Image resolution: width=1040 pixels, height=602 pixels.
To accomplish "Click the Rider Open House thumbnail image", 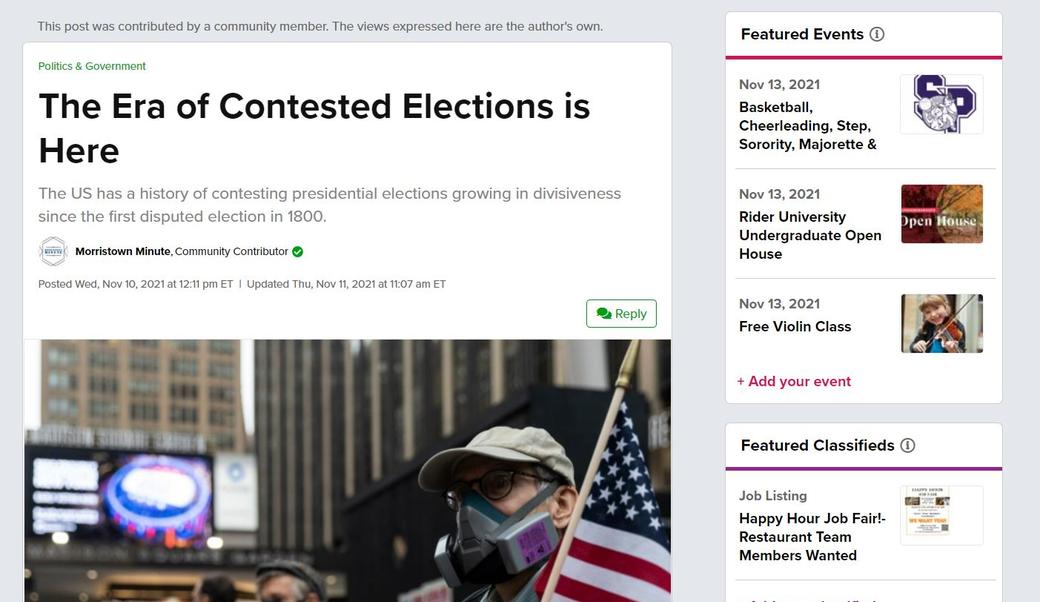I will (x=941, y=214).
